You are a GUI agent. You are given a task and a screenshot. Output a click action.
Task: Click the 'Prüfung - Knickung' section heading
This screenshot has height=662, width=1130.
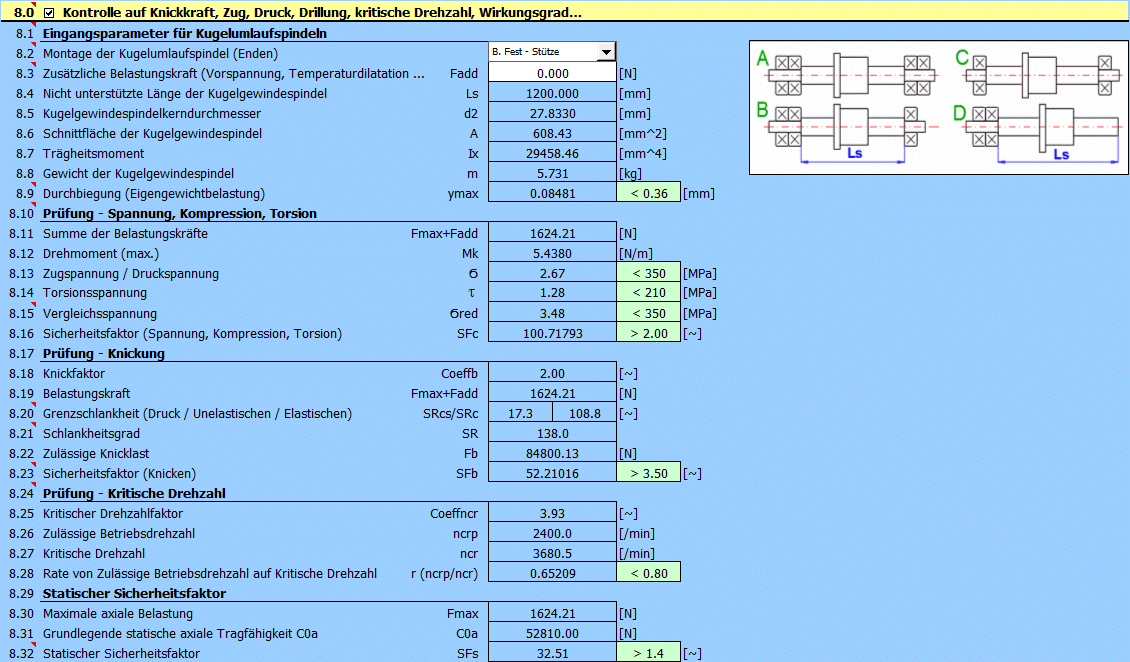[103, 353]
